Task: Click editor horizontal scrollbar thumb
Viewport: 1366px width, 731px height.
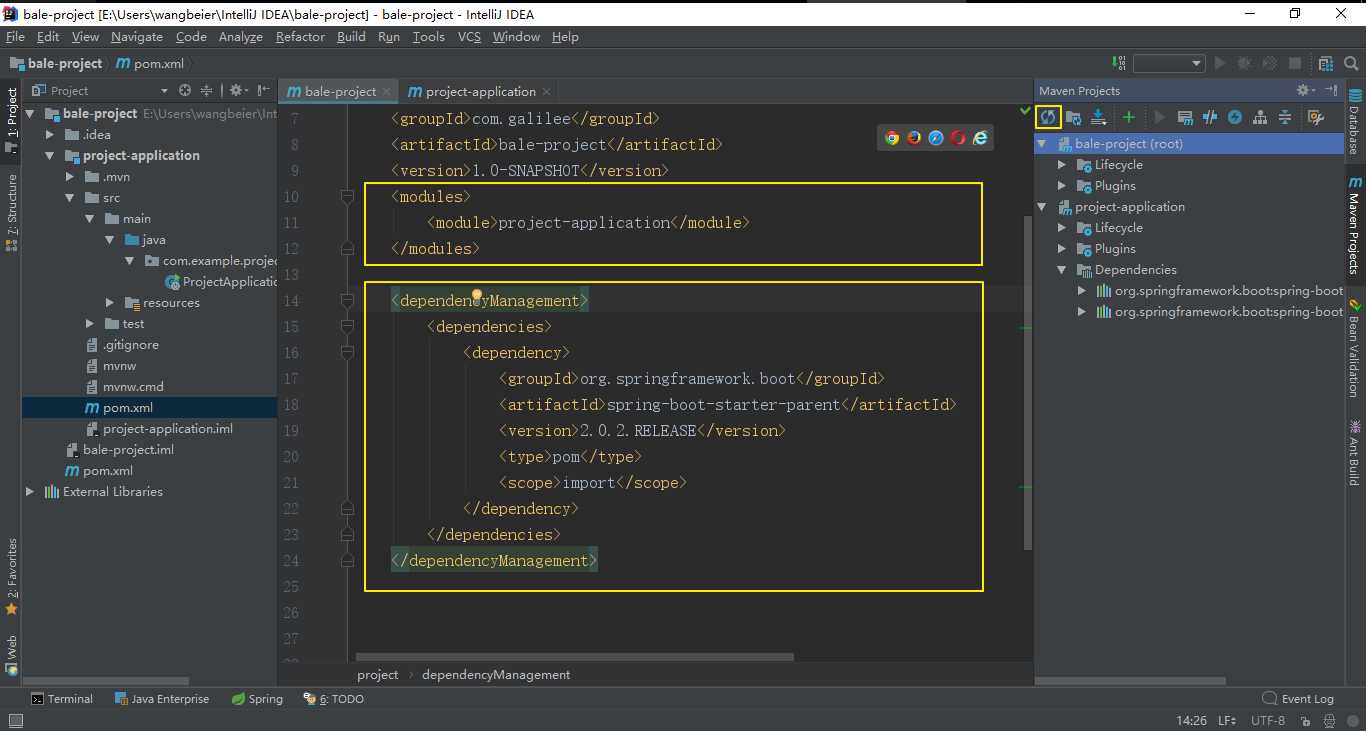Action: pyautogui.click(x=575, y=657)
